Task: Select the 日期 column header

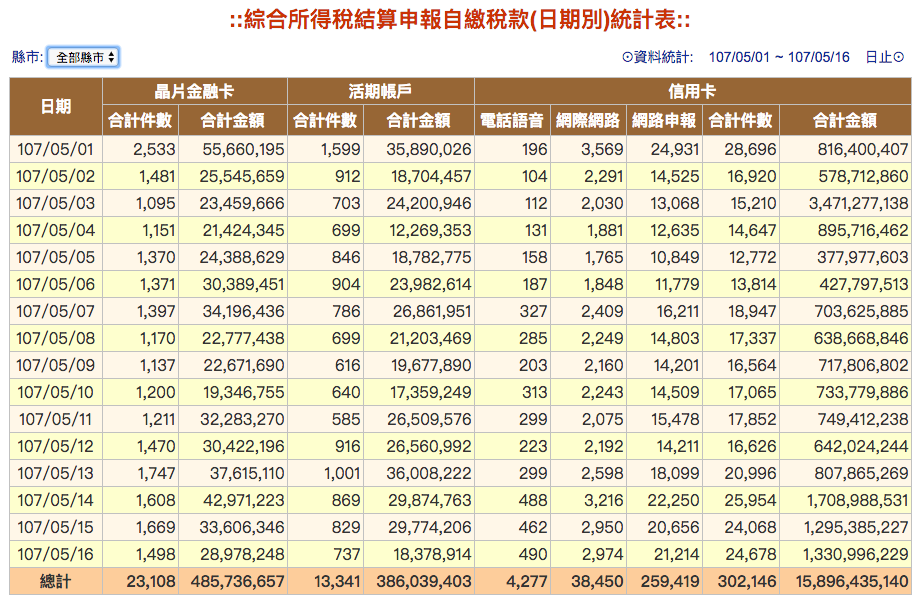Action: [x=55, y=106]
